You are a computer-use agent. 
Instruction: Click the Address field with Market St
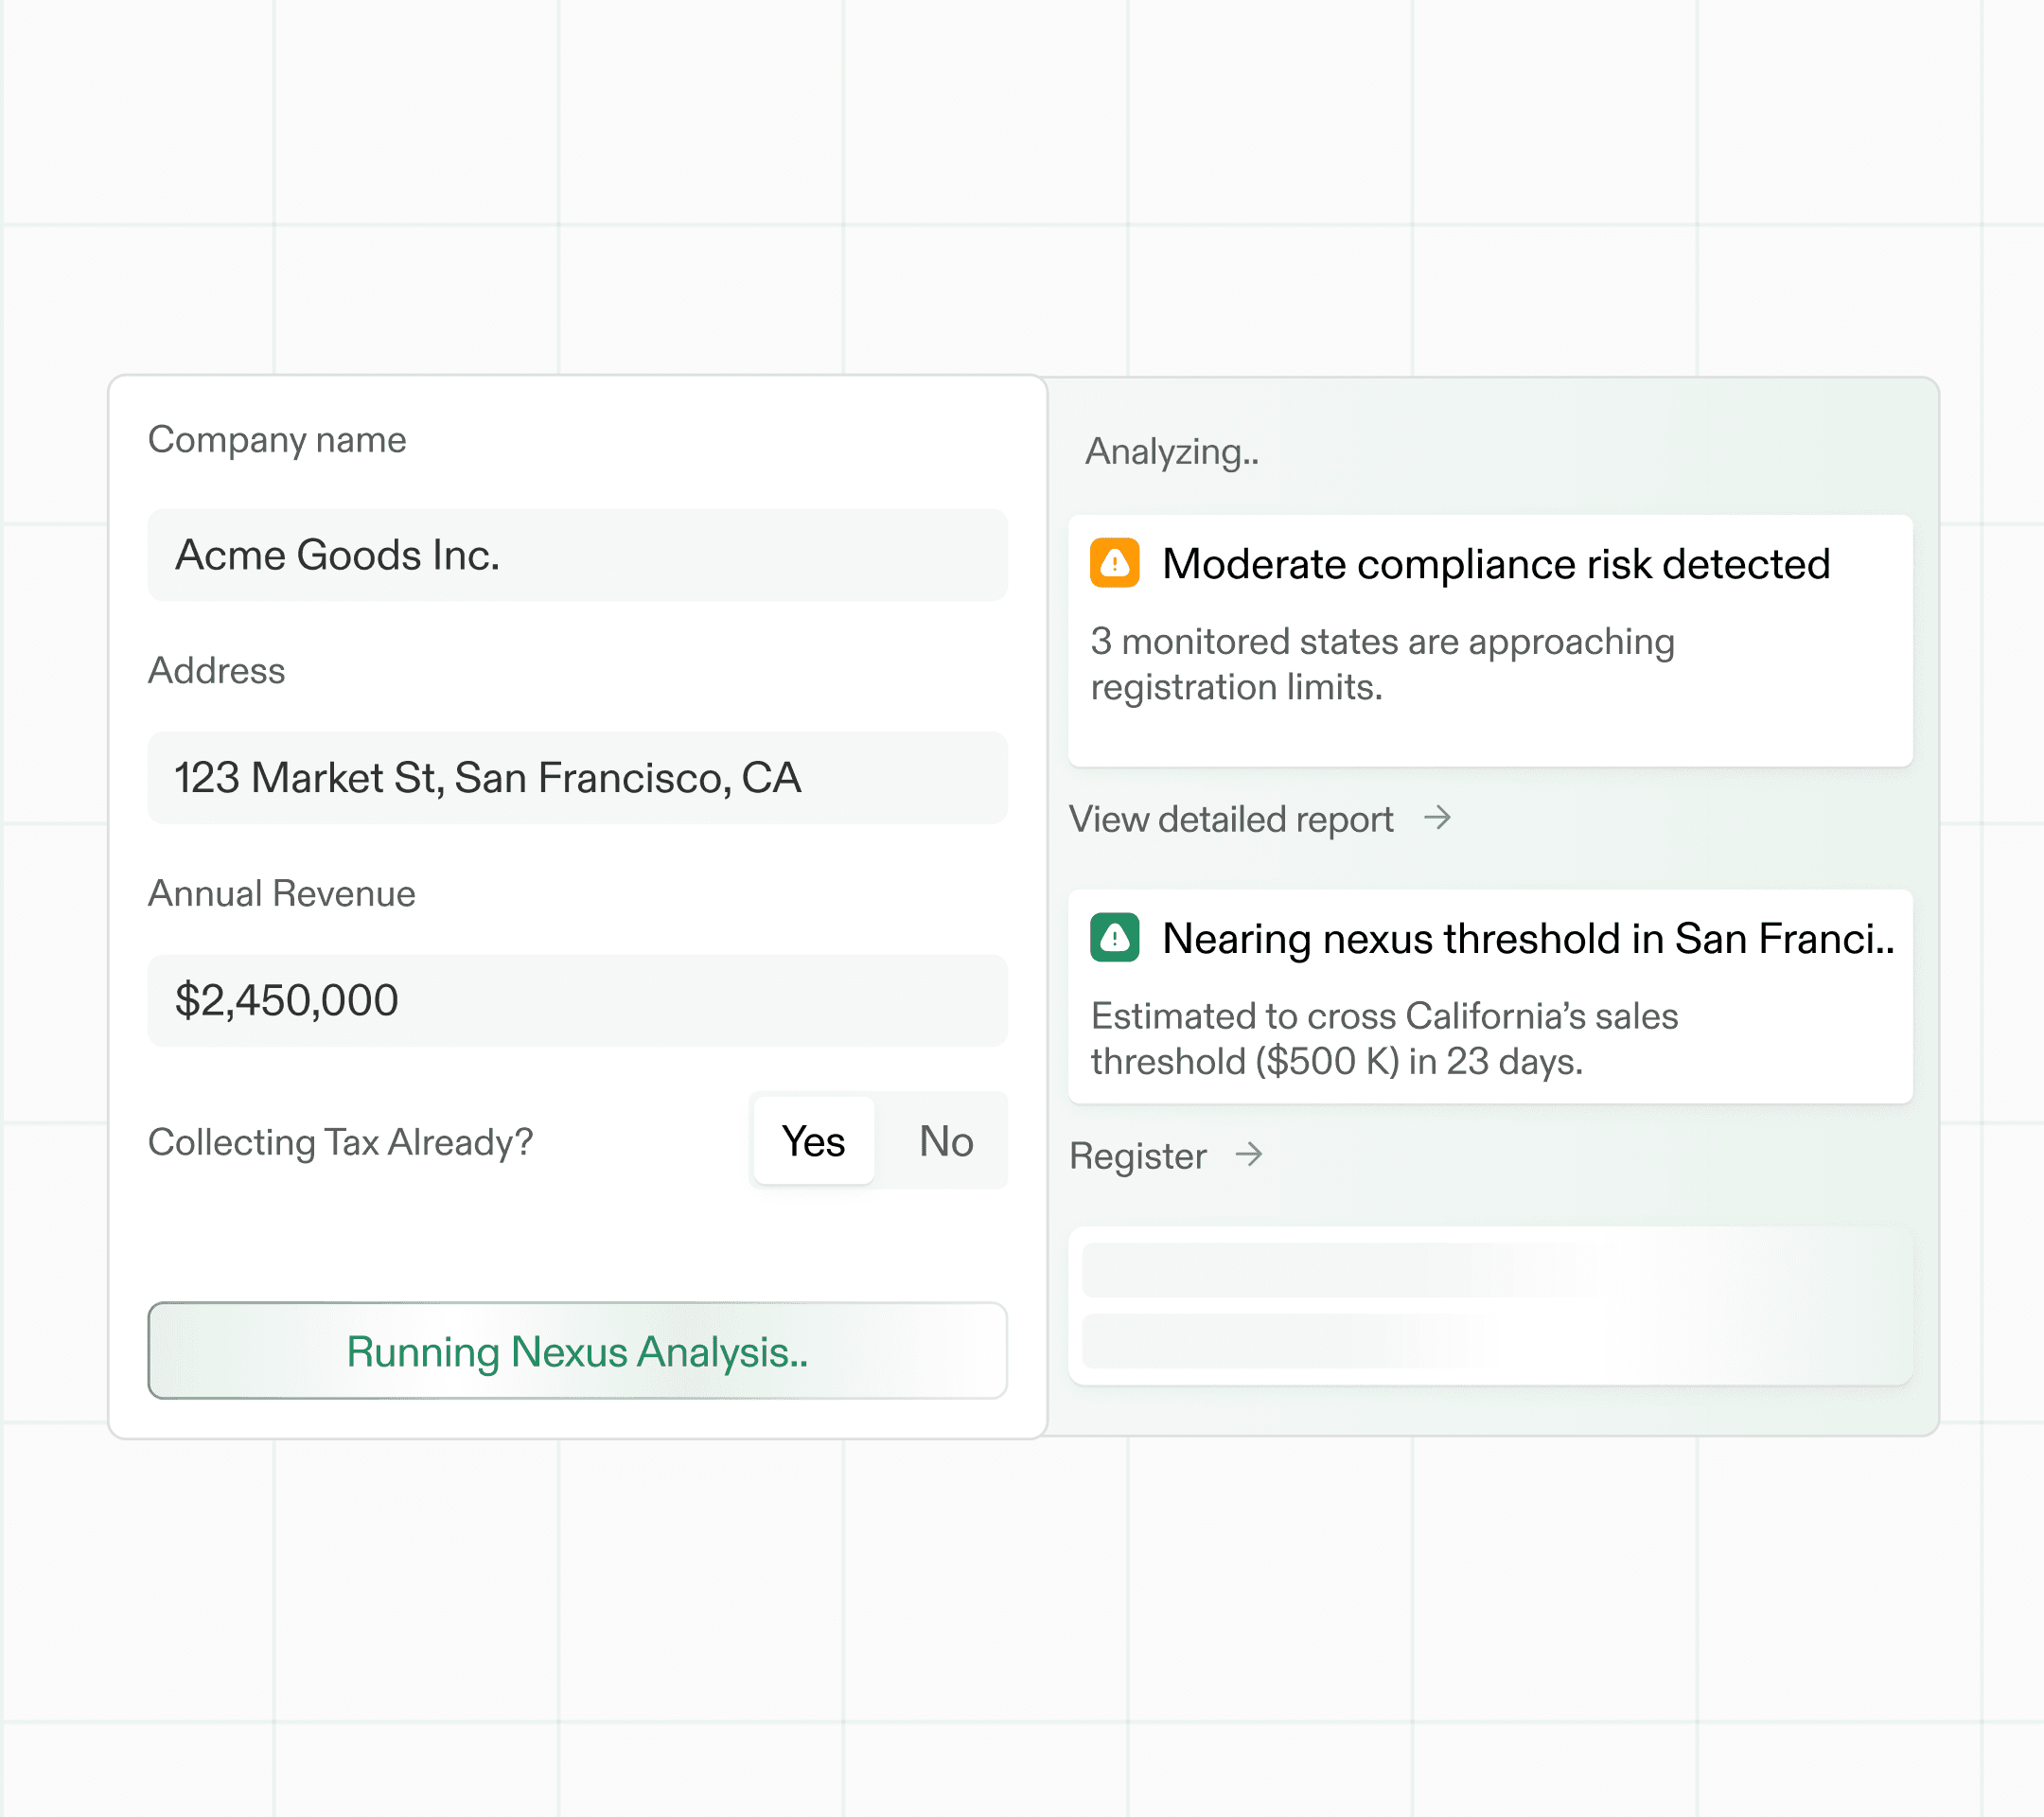[577, 778]
